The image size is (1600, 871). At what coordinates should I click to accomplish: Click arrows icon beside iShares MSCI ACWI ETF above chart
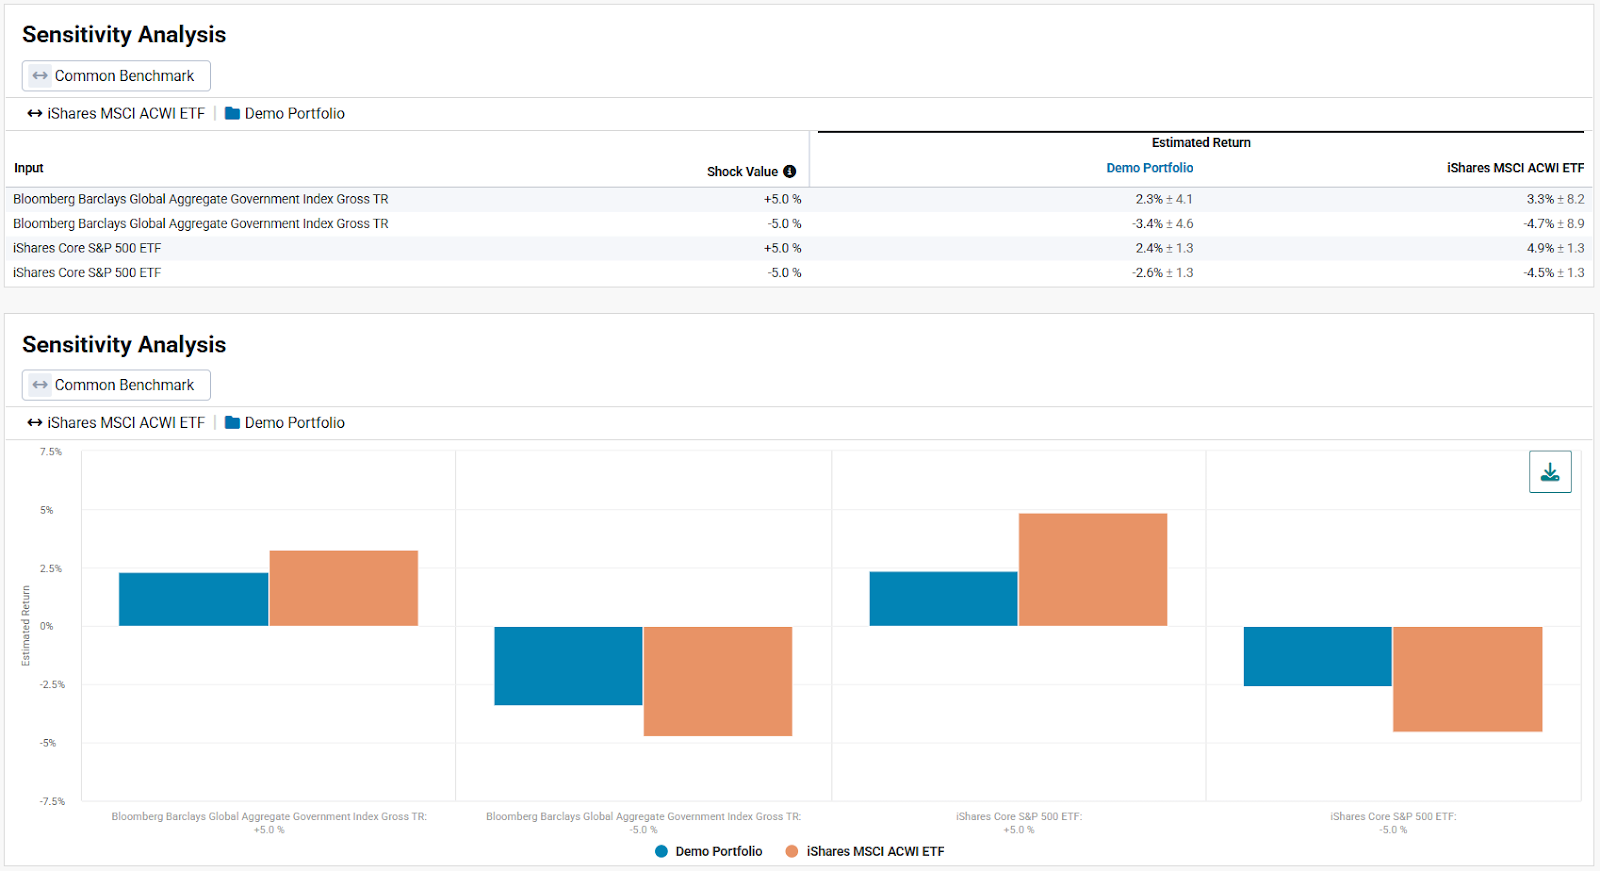point(35,423)
